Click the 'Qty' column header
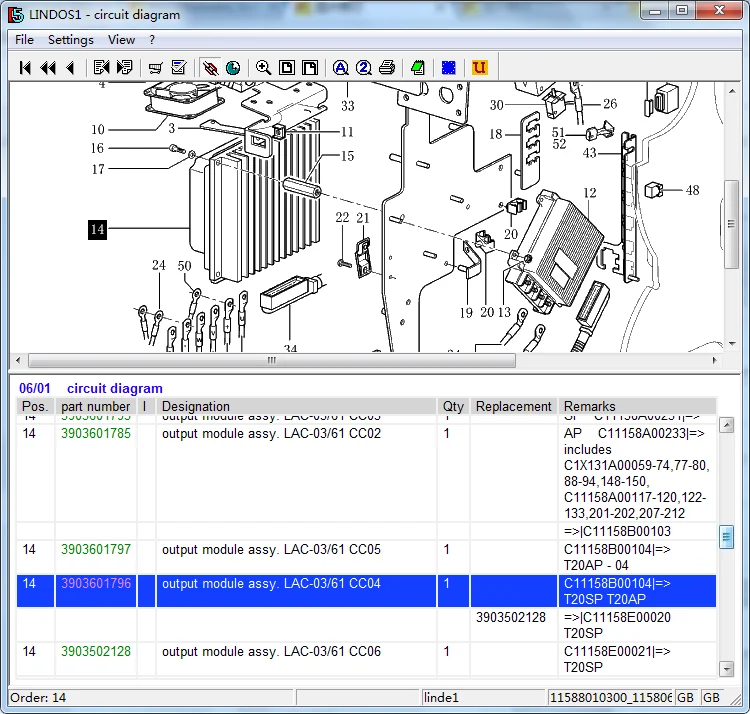The image size is (750, 714). coord(453,406)
